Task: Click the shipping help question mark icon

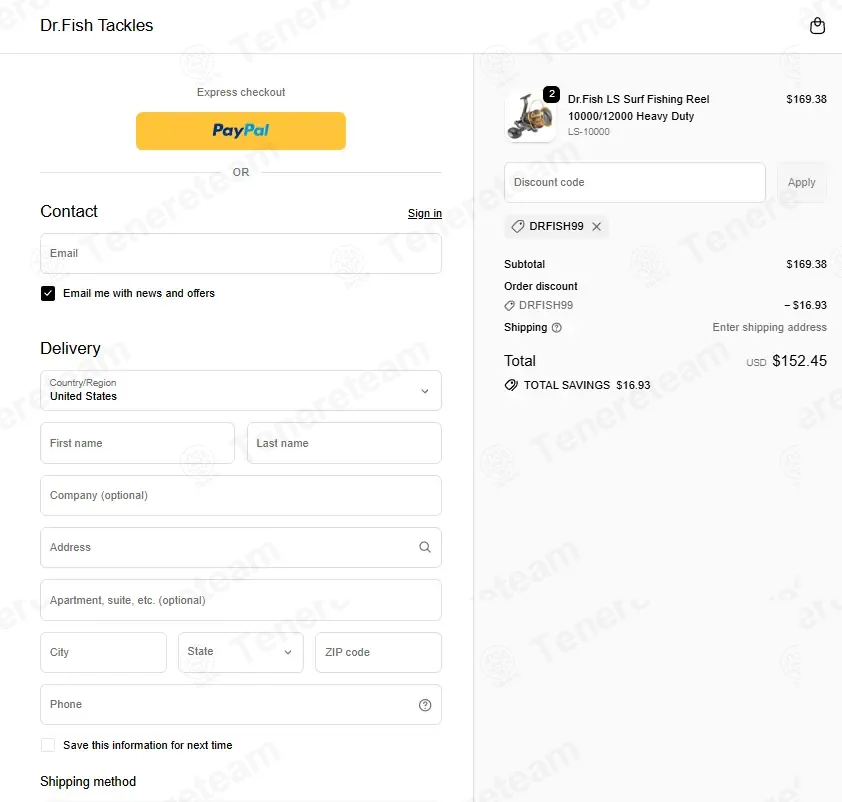Action: (556, 327)
